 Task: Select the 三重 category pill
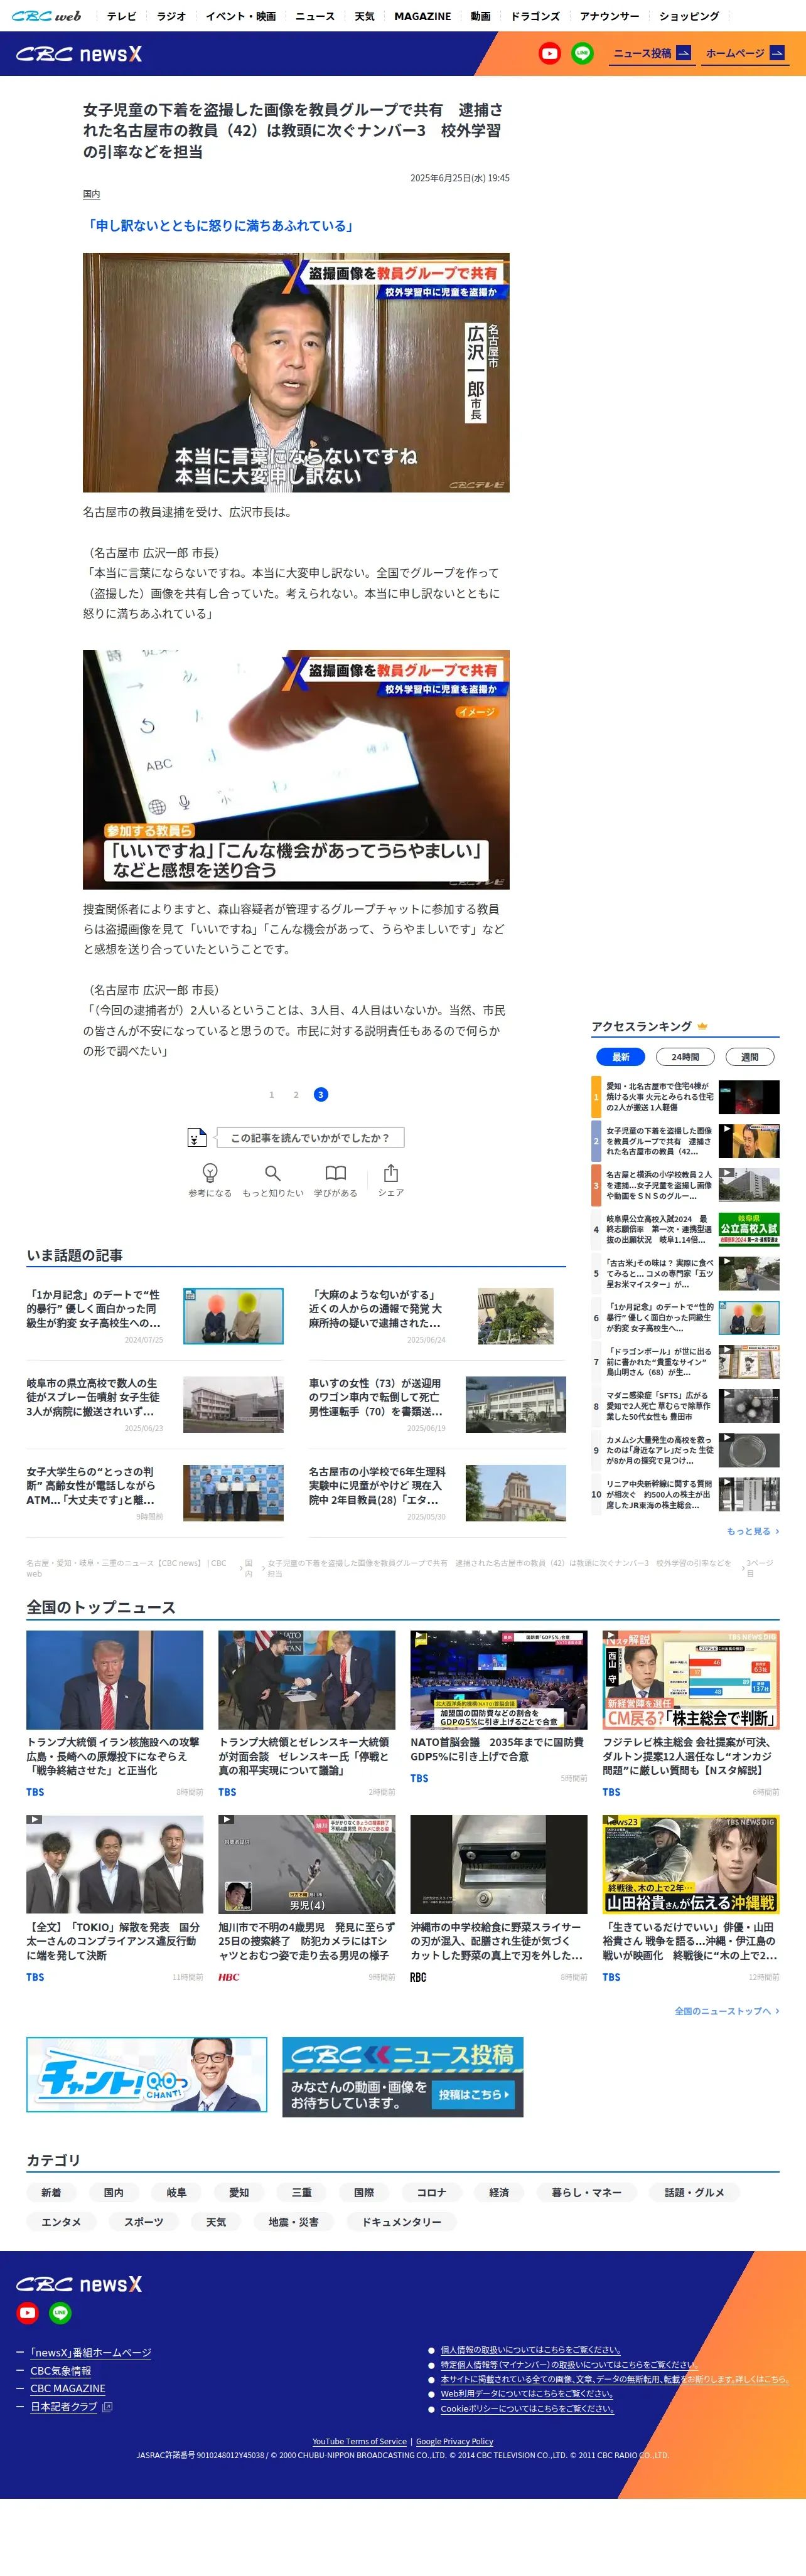(x=301, y=2192)
